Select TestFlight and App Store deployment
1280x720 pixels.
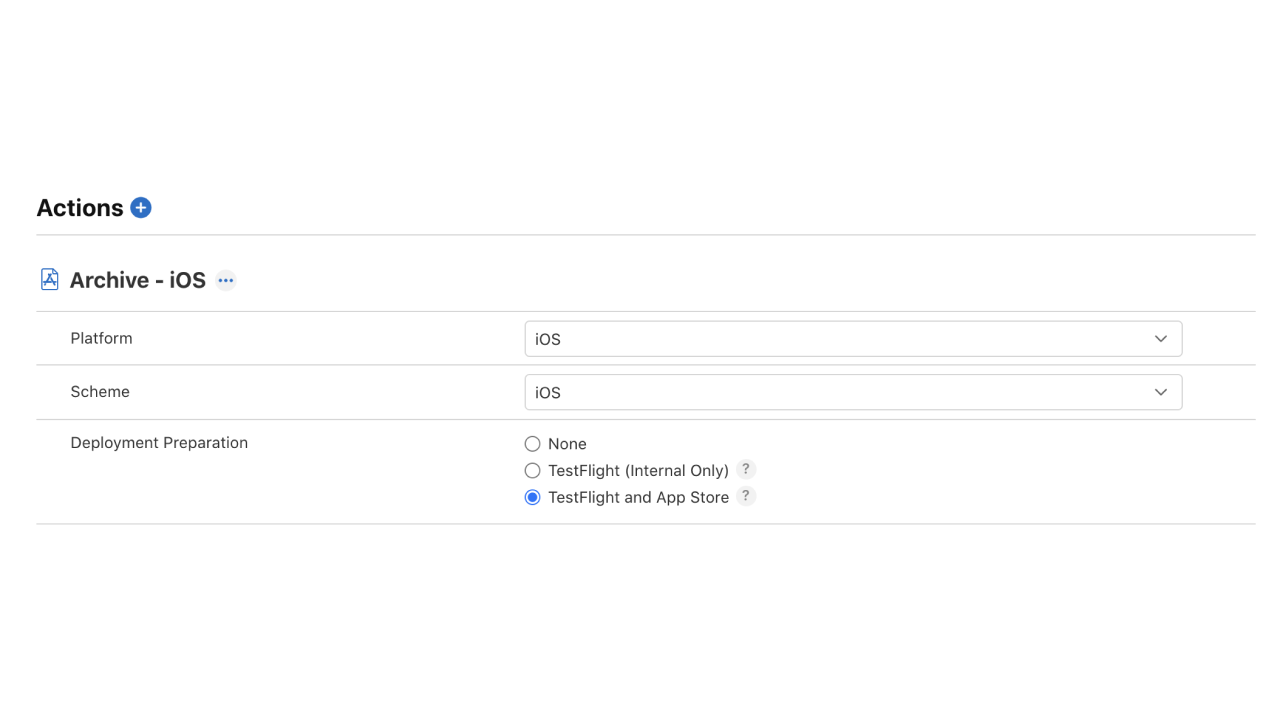(x=532, y=496)
